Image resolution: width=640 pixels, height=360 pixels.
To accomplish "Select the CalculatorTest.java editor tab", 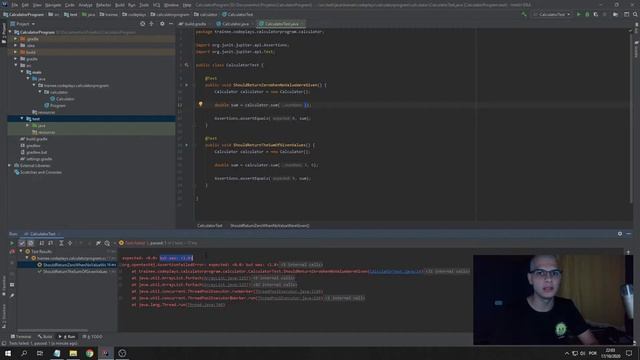I will (x=281, y=24).
